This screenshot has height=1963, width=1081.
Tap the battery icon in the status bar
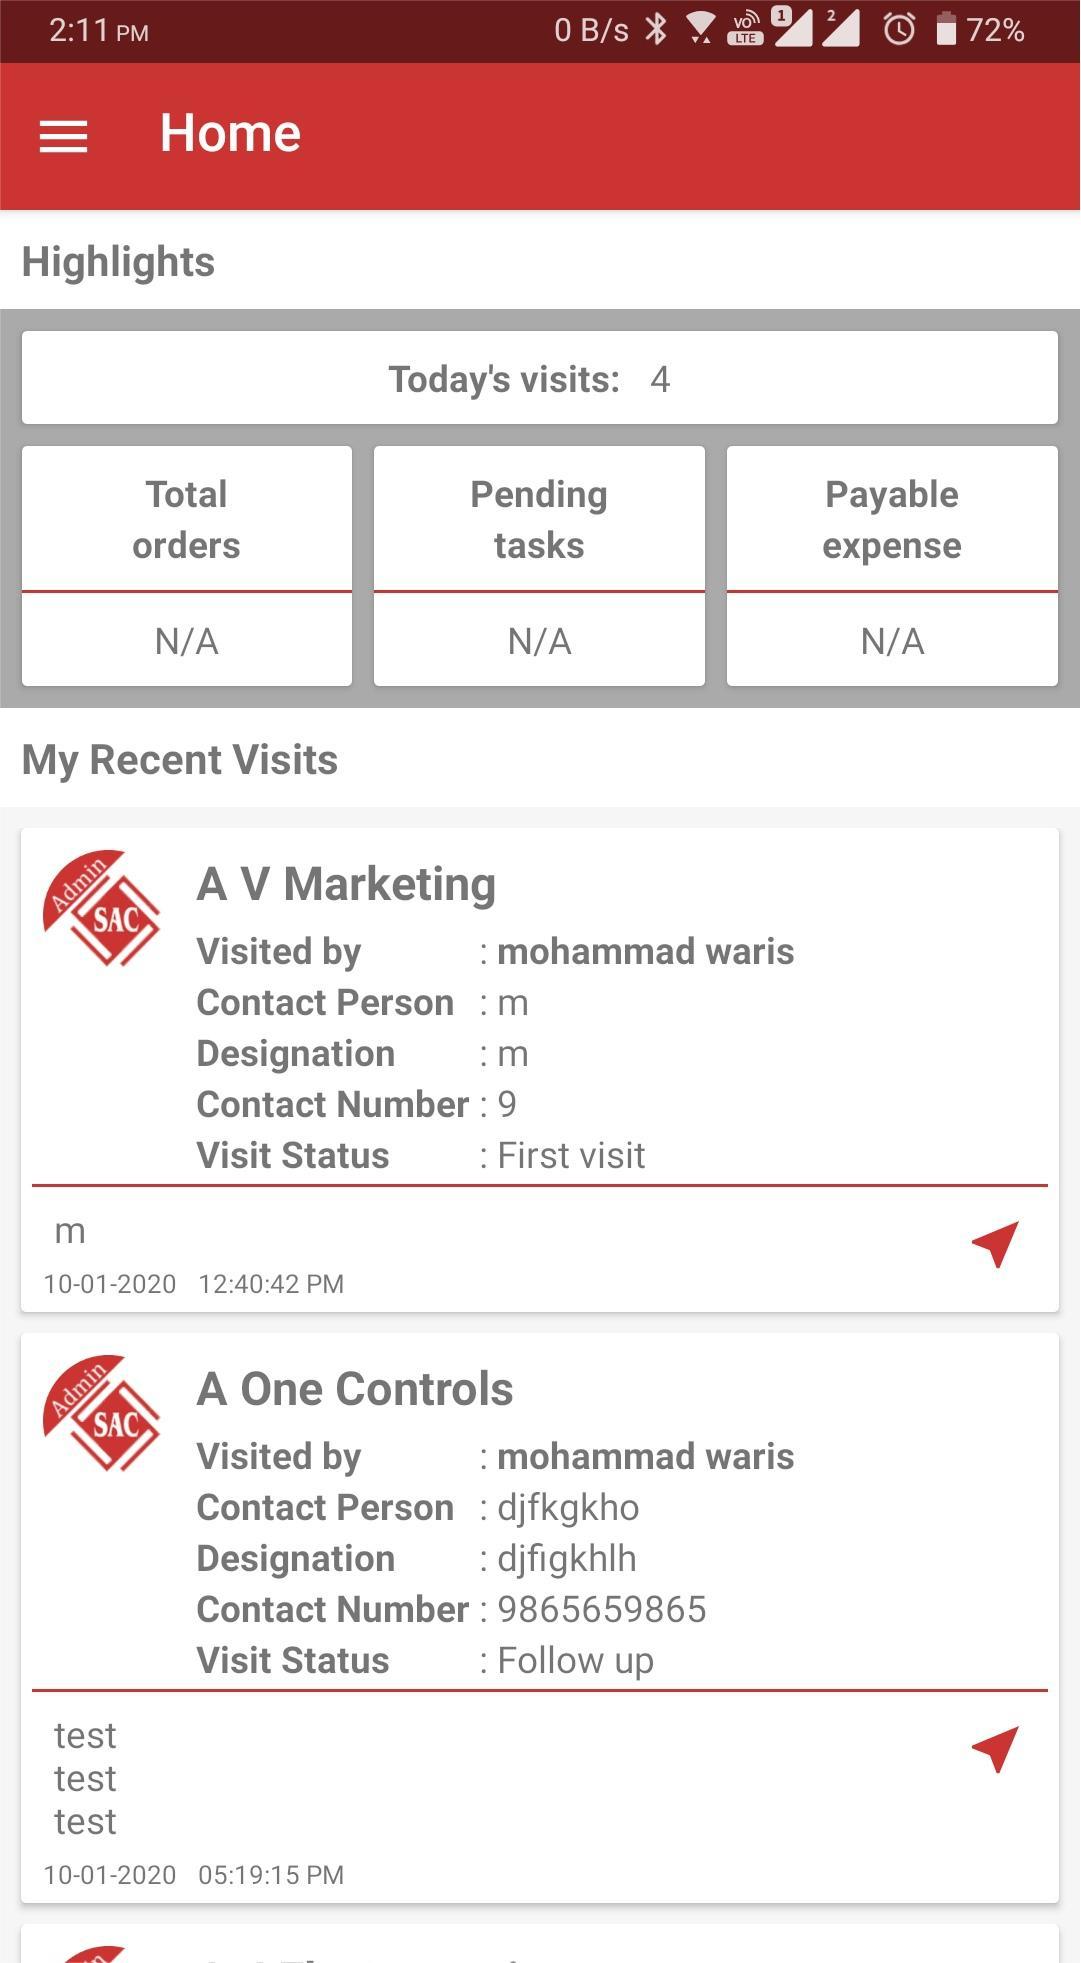pyautogui.click(x=945, y=30)
